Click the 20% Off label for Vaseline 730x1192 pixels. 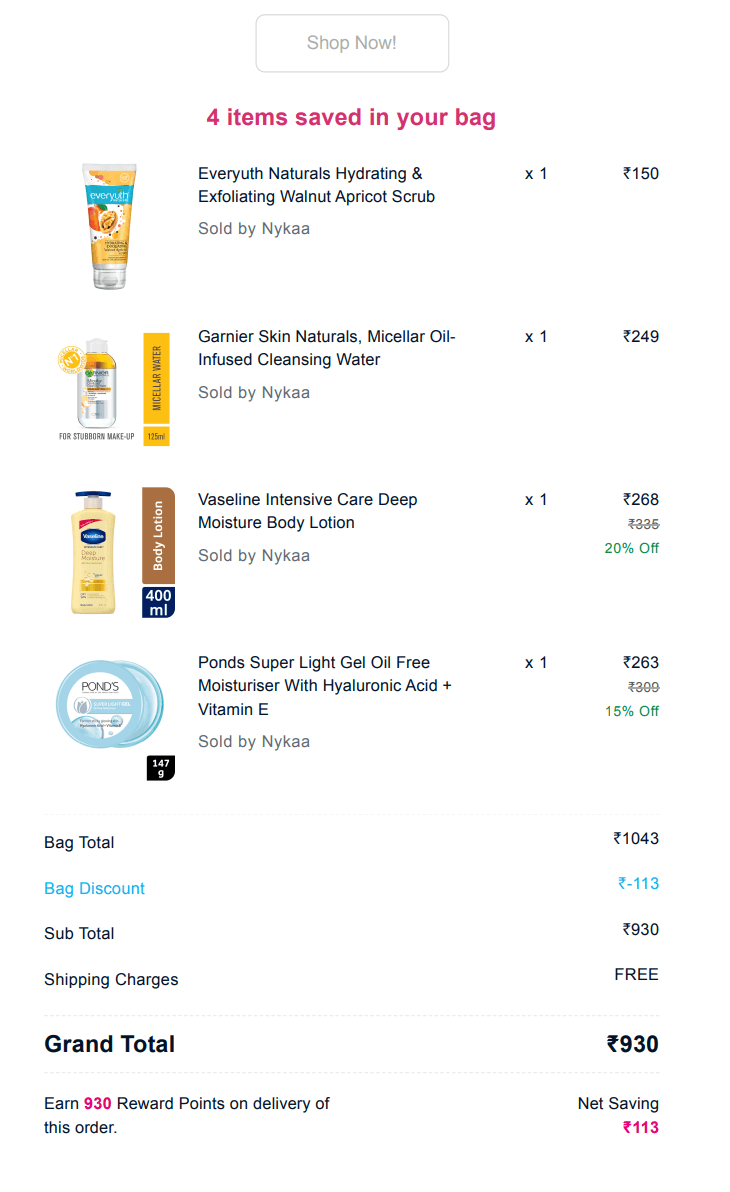(x=632, y=548)
